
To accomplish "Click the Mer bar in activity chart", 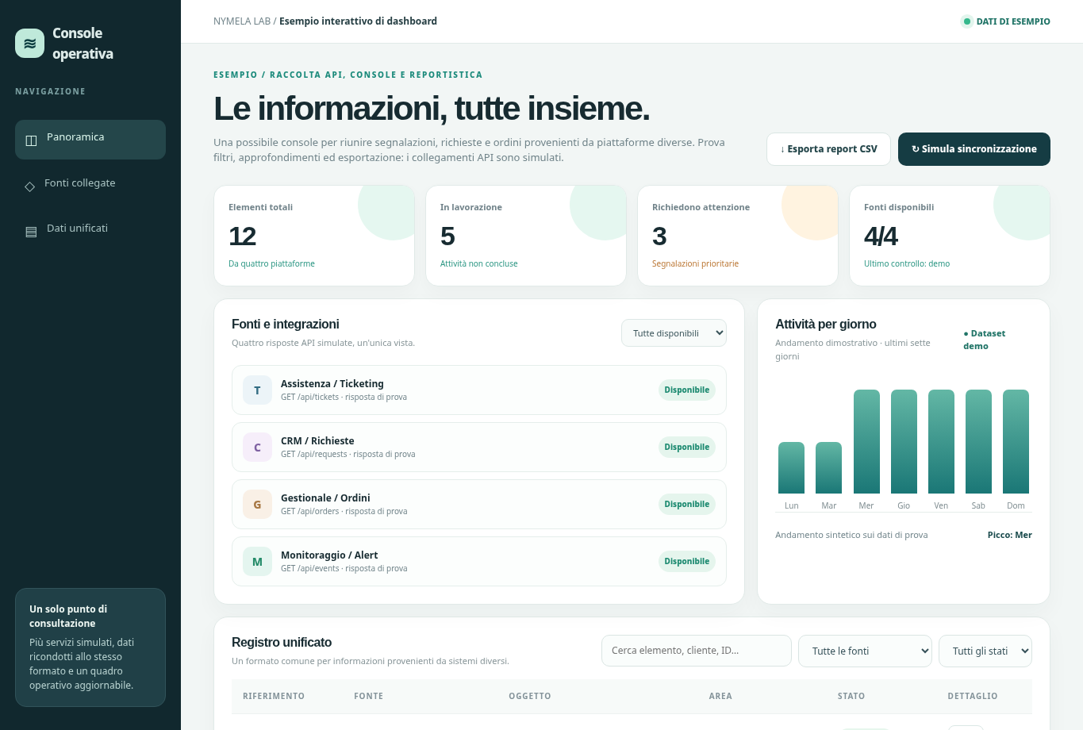I will [x=867, y=441].
